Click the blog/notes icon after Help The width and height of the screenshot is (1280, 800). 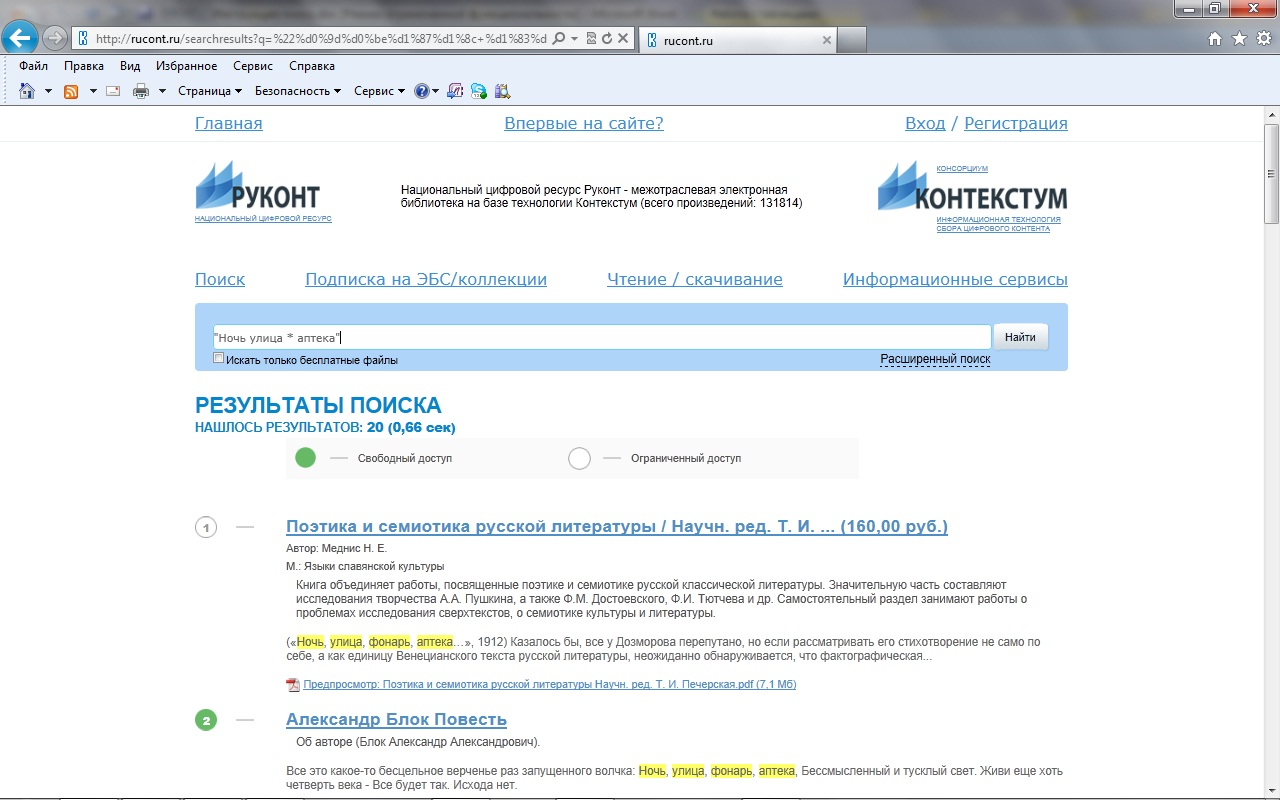[x=455, y=91]
